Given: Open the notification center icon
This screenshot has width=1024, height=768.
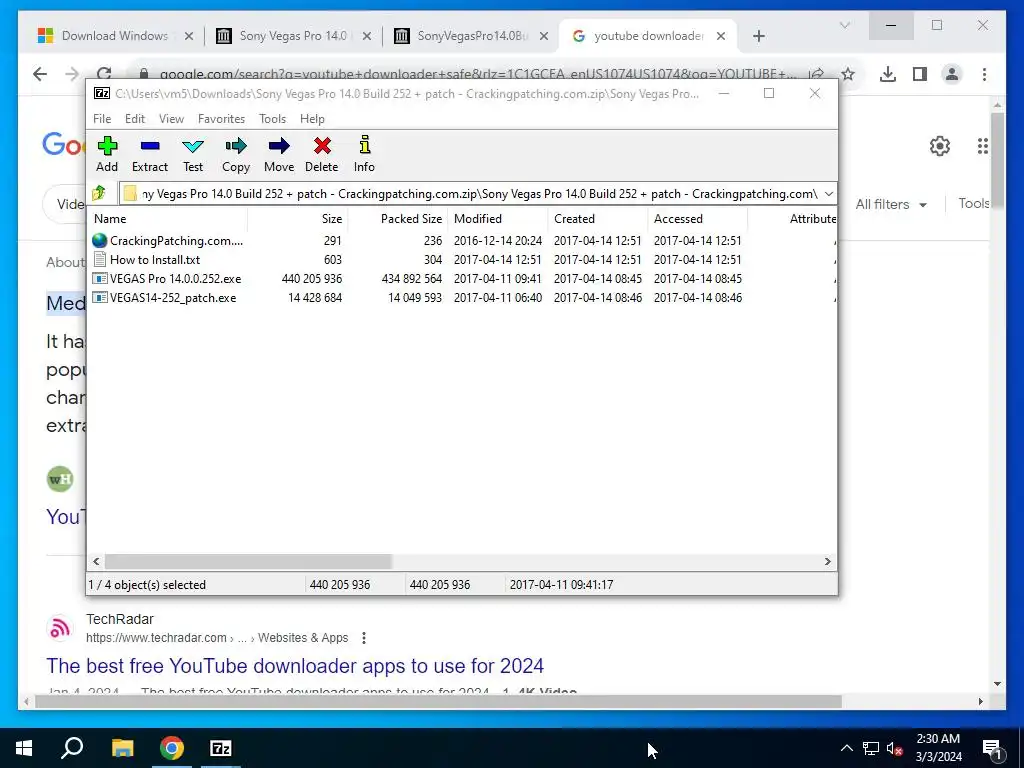Looking at the screenshot, I should tap(992, 748).
